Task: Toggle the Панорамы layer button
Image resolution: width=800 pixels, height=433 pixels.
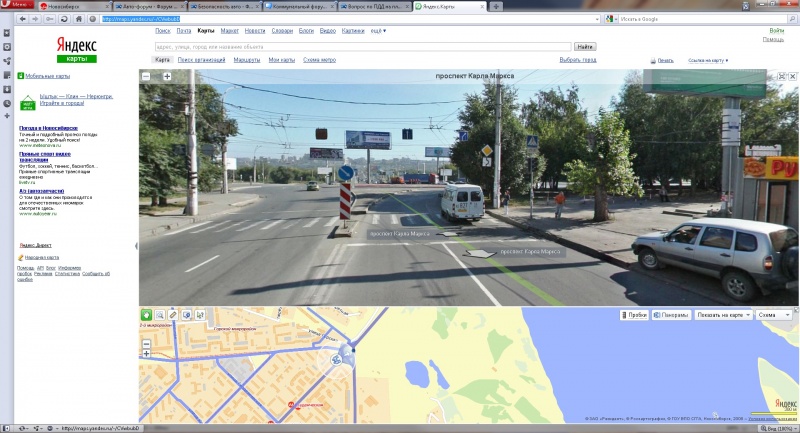Action: [x=670, y=315]
